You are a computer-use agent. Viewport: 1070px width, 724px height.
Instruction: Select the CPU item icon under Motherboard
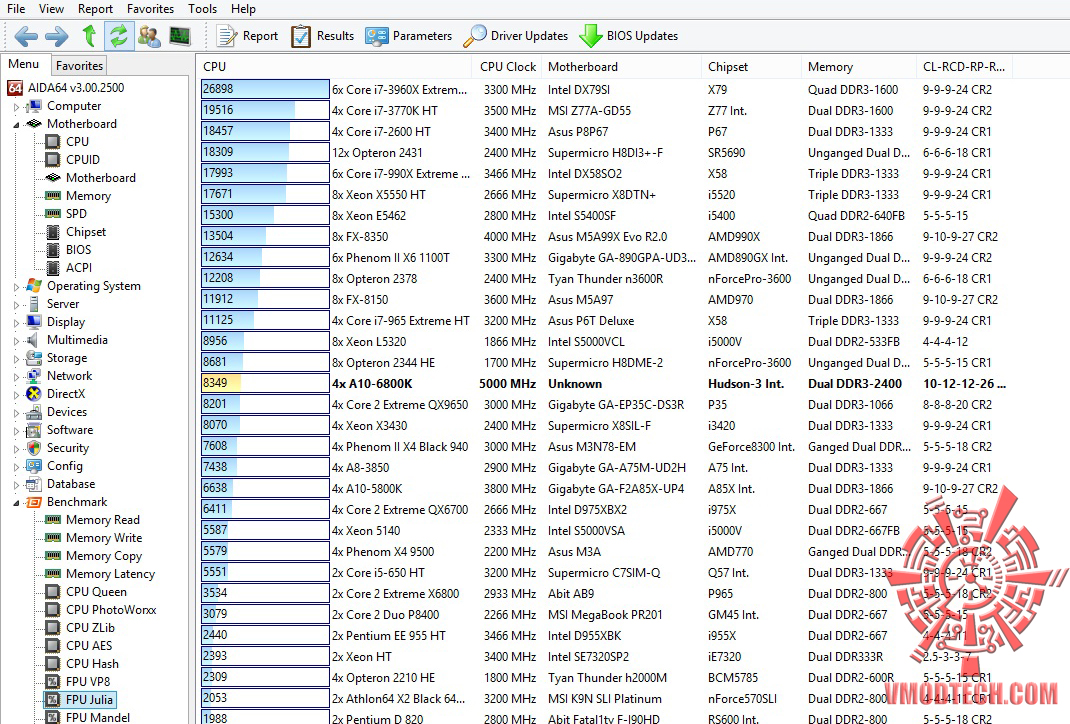click(53, 141)
